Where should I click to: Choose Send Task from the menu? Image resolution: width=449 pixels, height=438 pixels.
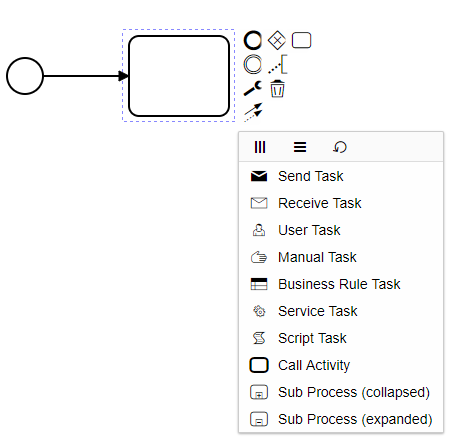pos(341,176)
